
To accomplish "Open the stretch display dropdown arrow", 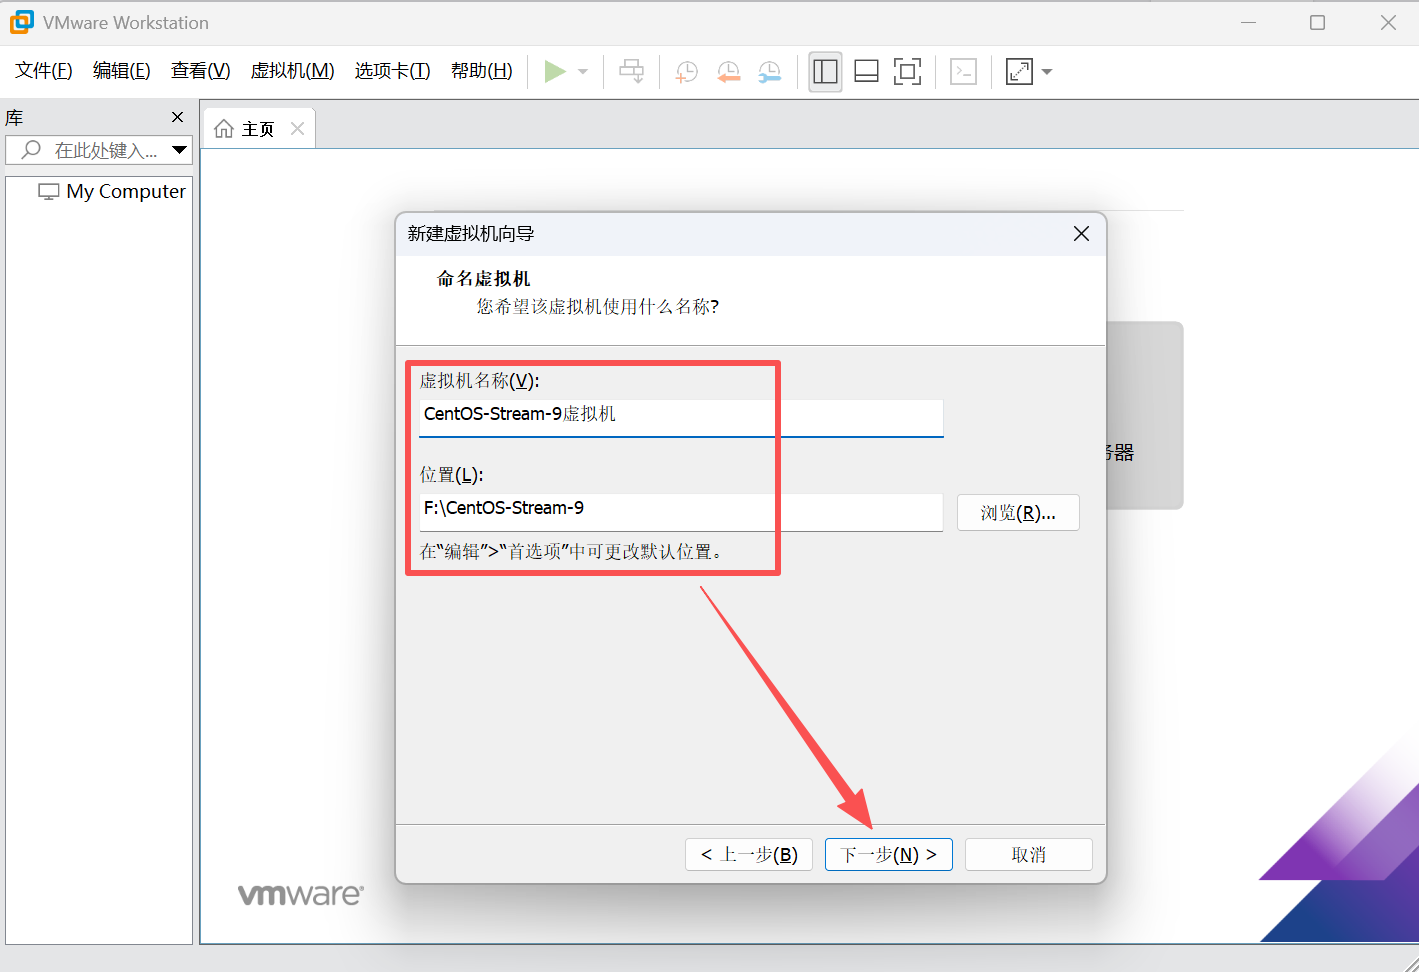I will [x=1047, y=72].
